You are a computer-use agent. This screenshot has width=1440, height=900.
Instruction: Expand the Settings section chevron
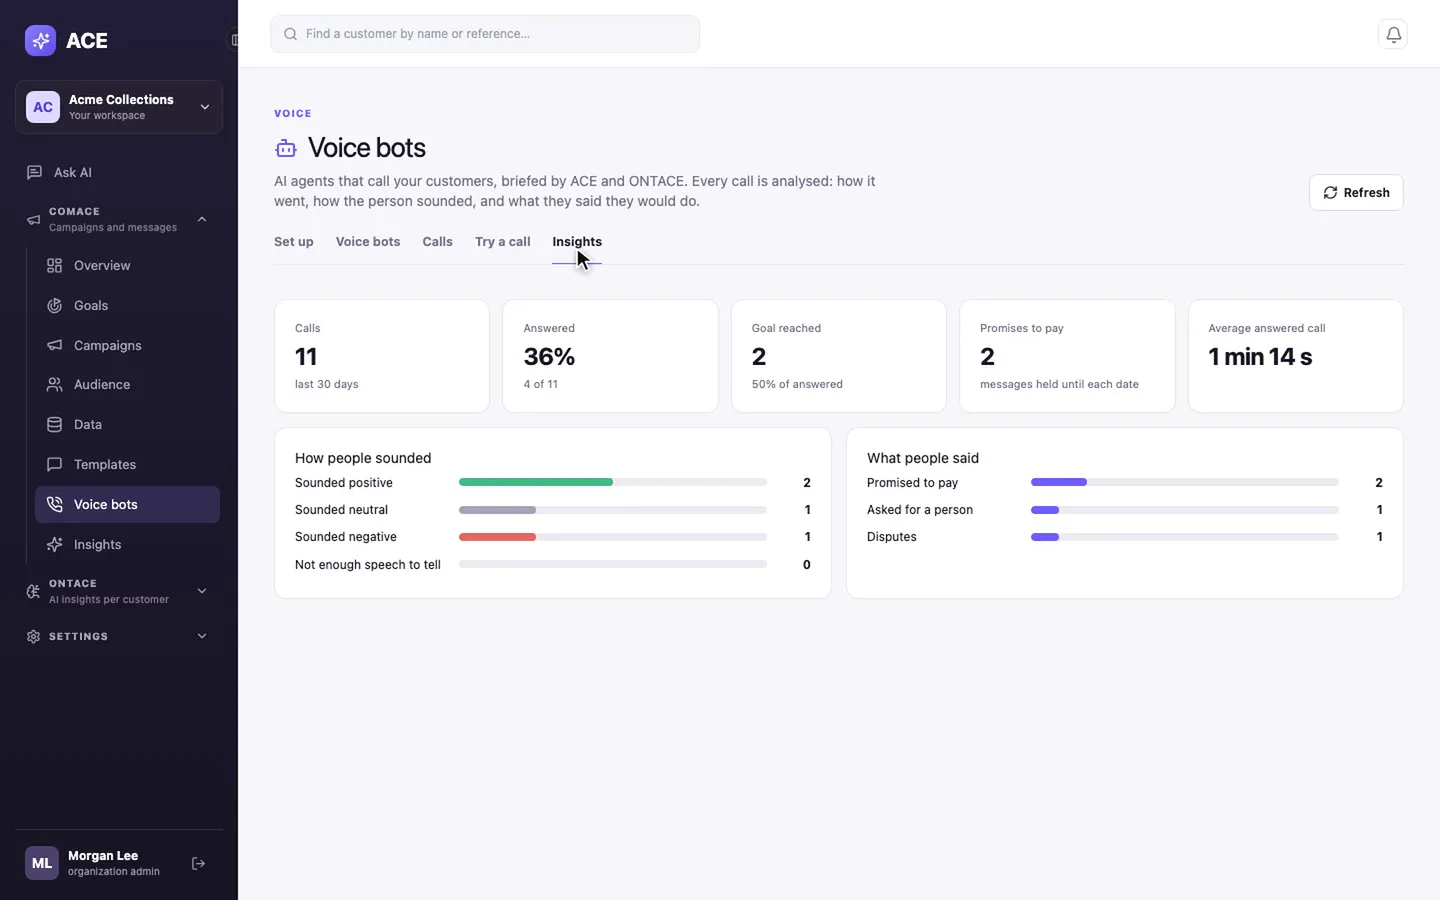(x=202, y=637)
